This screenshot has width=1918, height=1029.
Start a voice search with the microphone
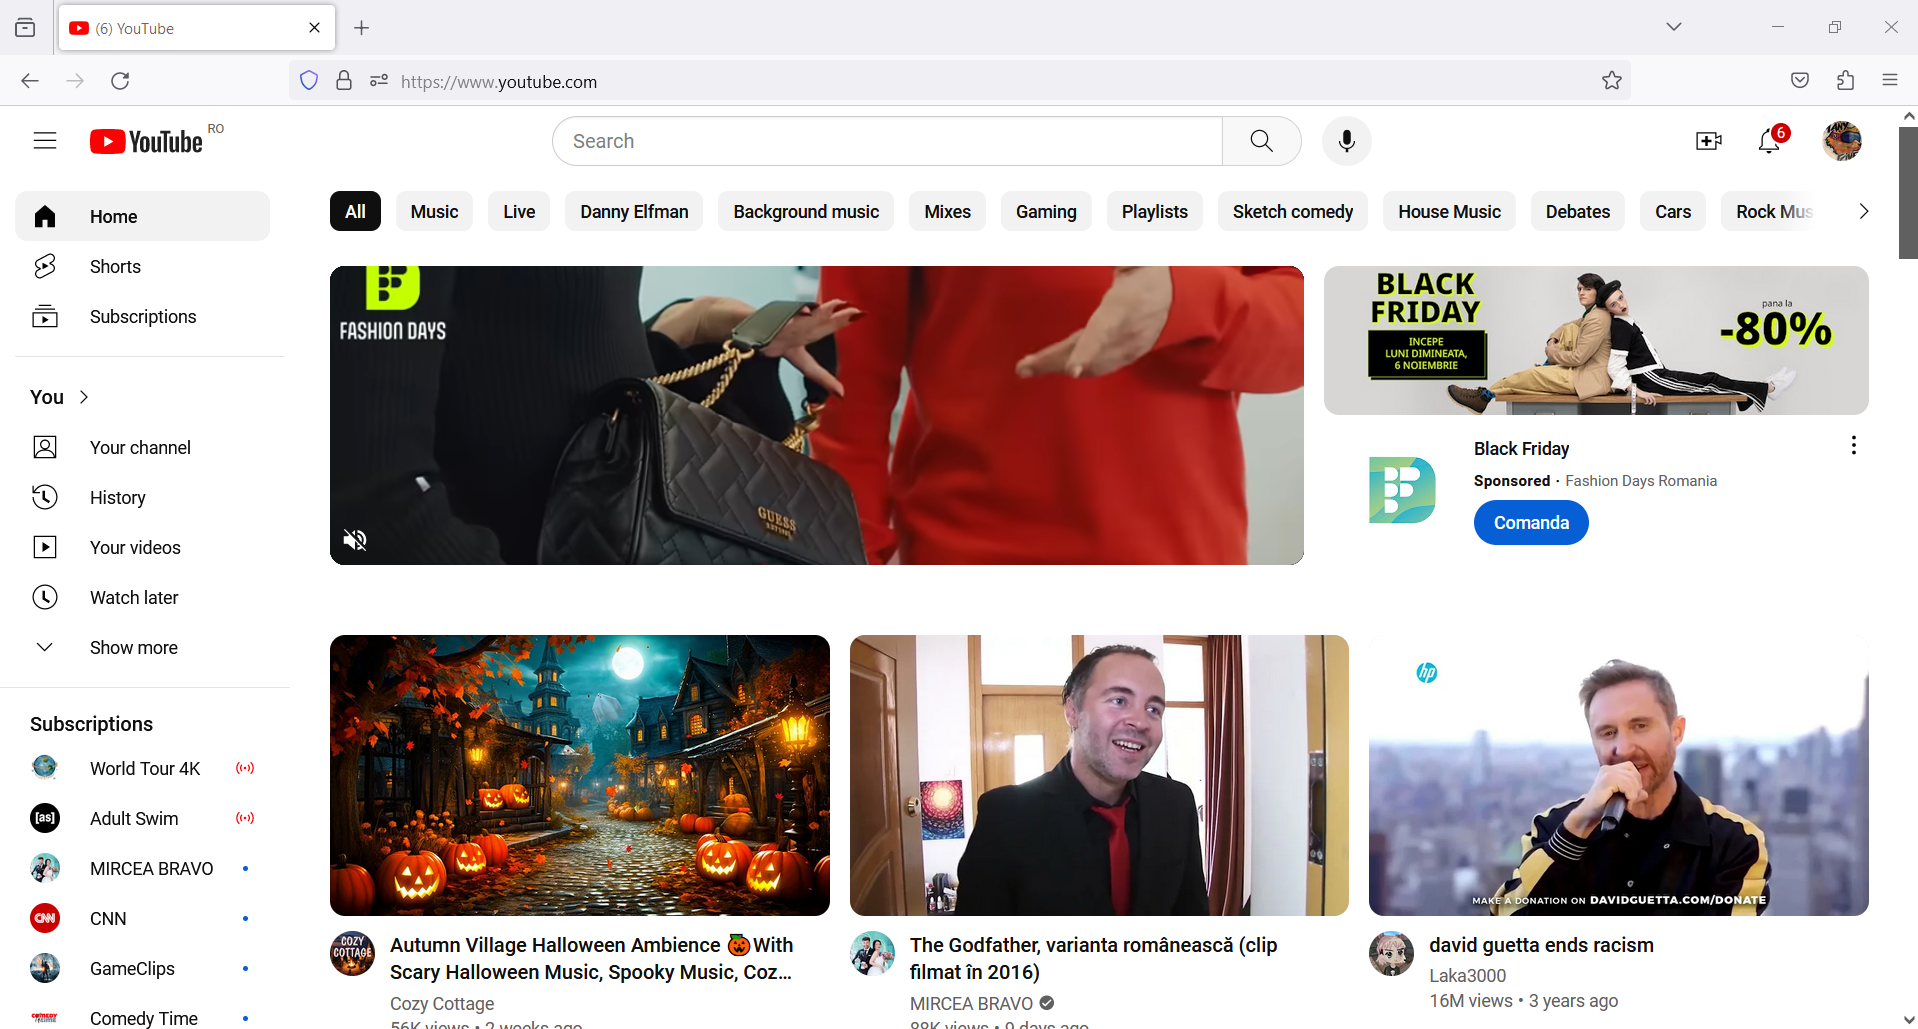point(1345,140)
